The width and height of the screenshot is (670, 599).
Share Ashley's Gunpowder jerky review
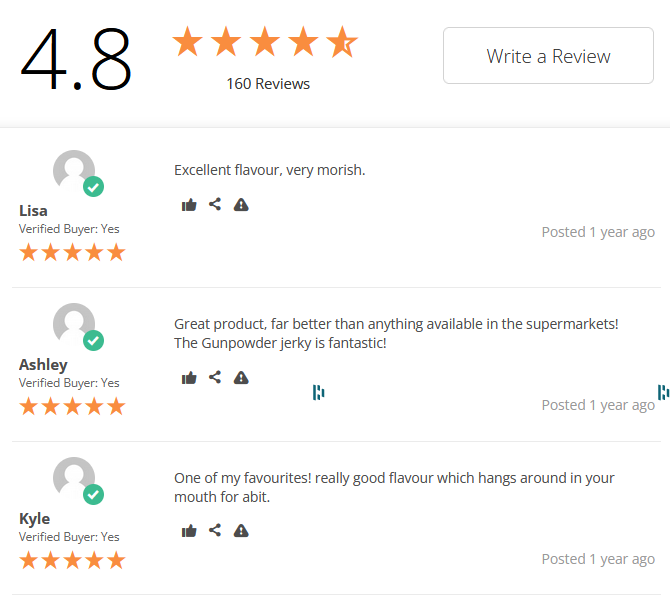(215, 377)
